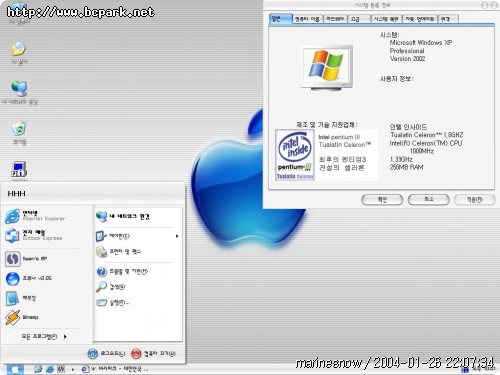Click the '256MB RAM' text in System Properties
Viewport: 500px width, 375px height.
click(x=406, y=167)
